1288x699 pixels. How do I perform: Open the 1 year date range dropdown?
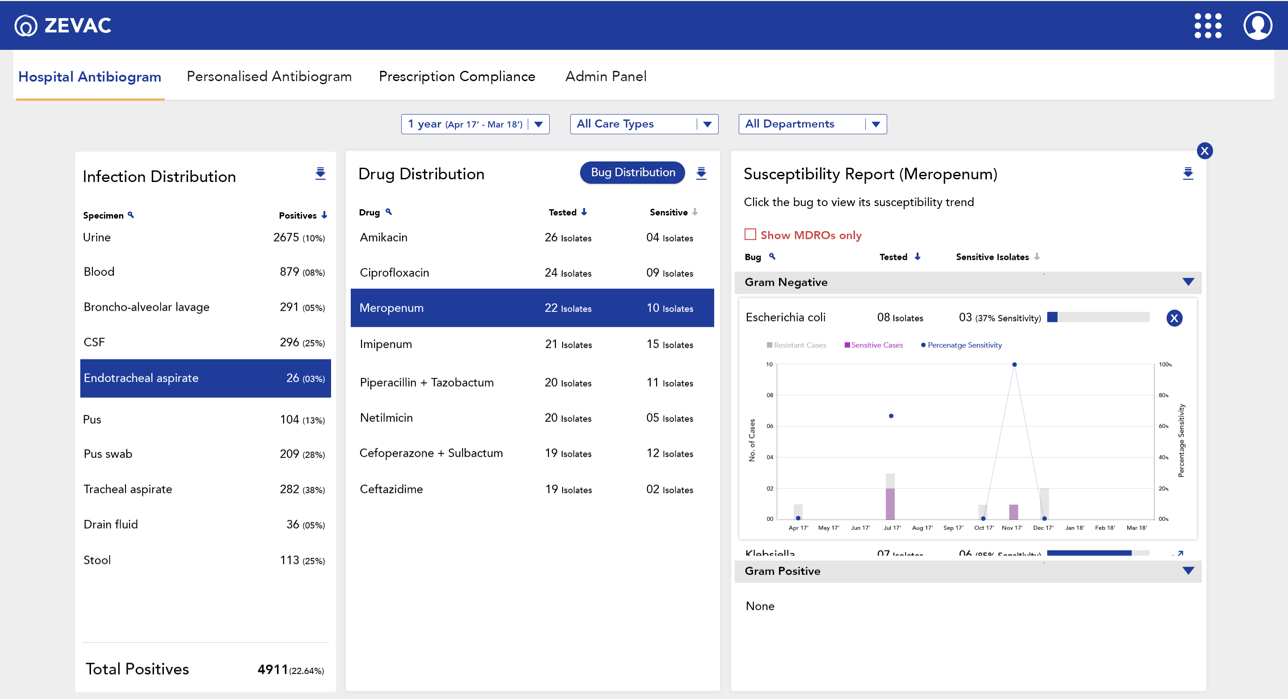(475, 124)
